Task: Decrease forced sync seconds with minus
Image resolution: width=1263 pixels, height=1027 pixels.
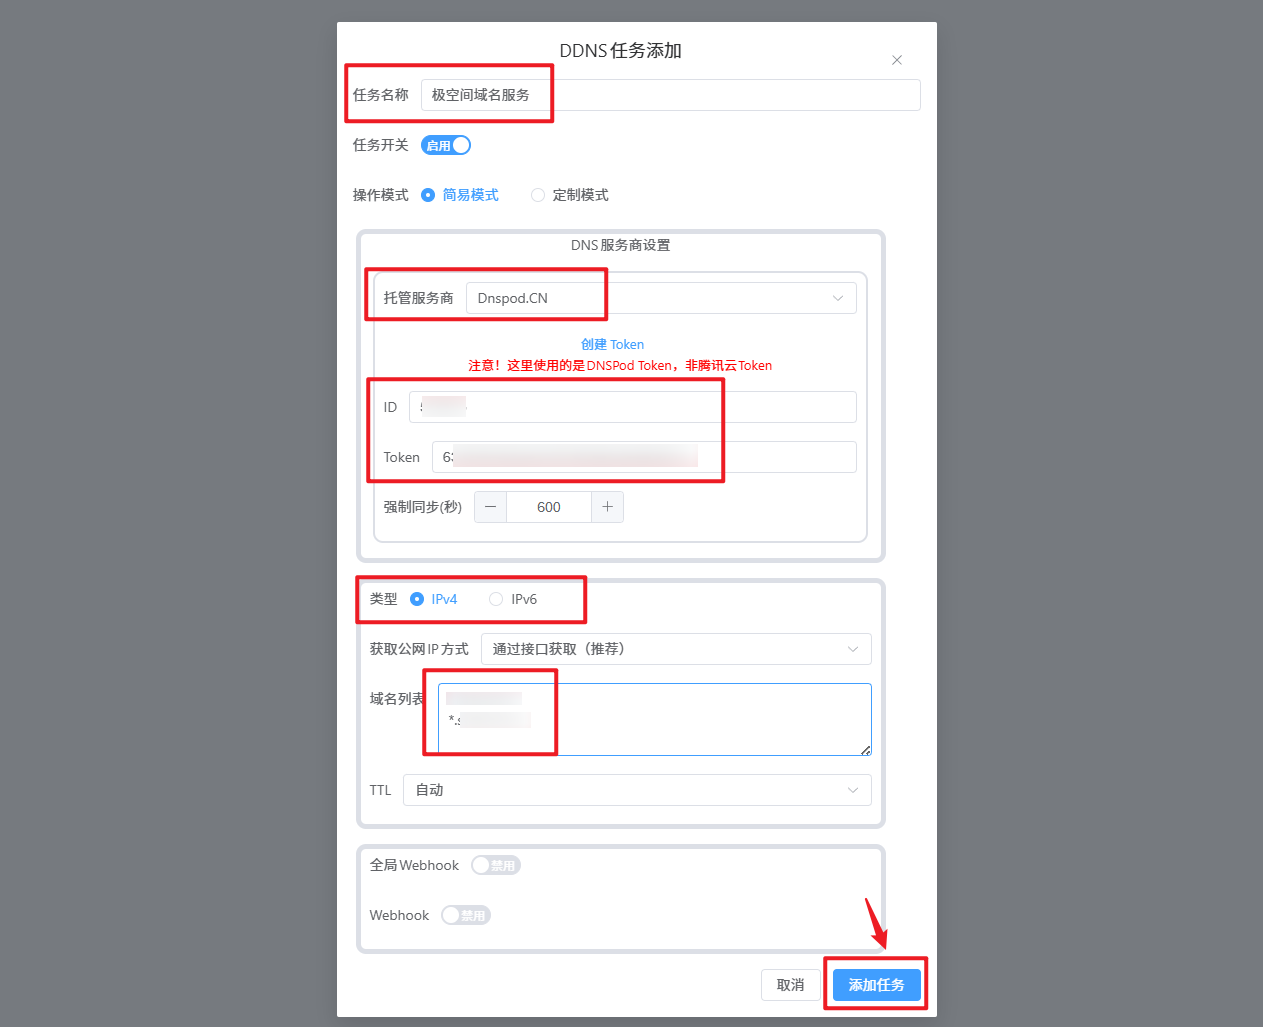Action: [x=490, y=507]
